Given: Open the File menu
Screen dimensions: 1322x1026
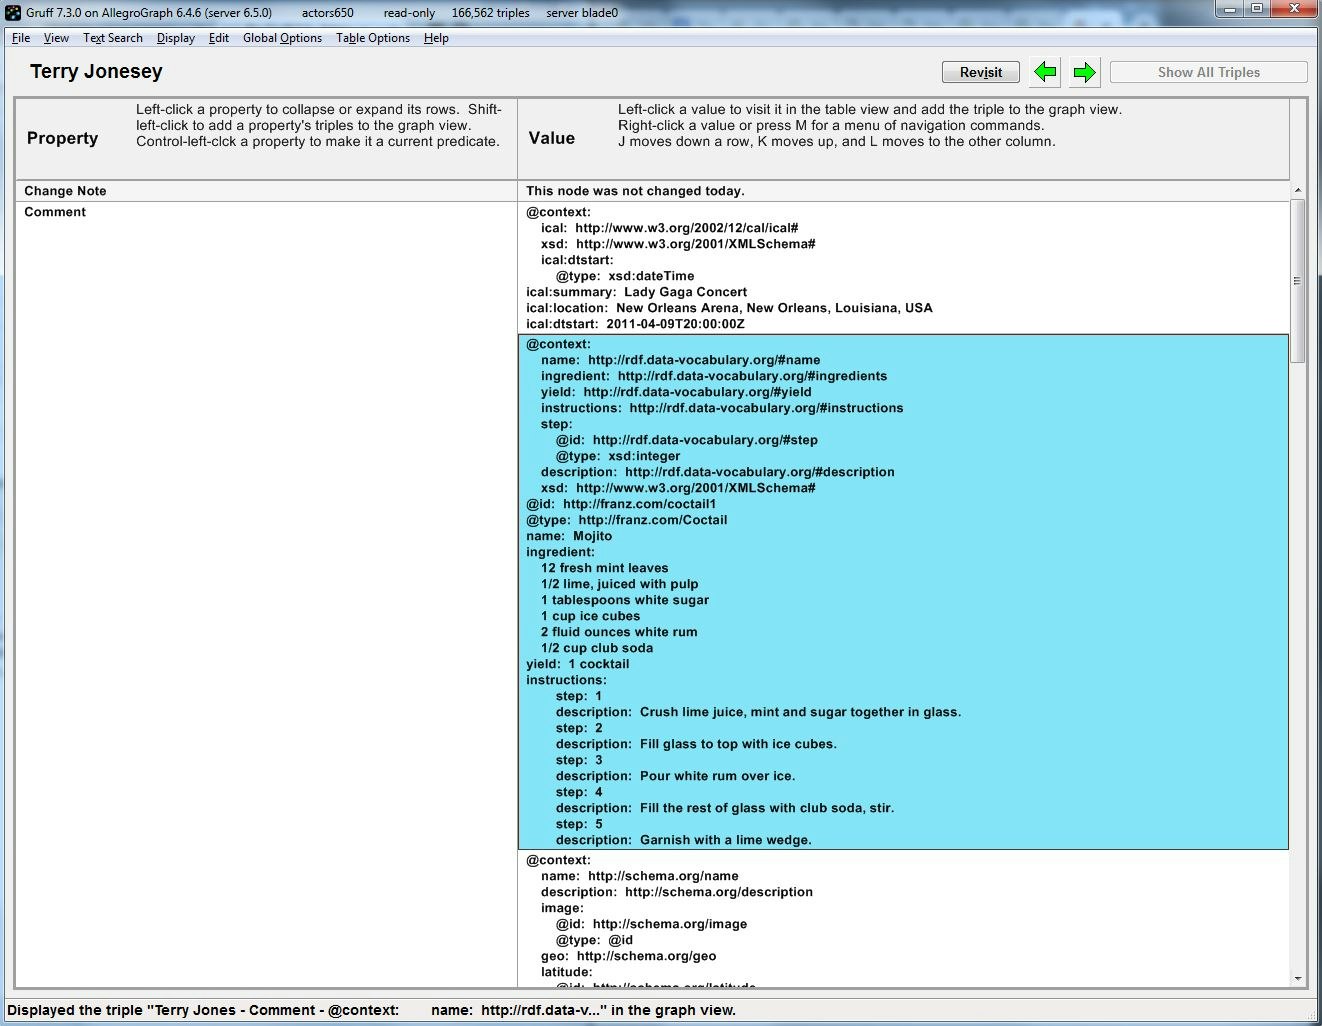Looking at the screenshot, I should (x=20, y=37).
